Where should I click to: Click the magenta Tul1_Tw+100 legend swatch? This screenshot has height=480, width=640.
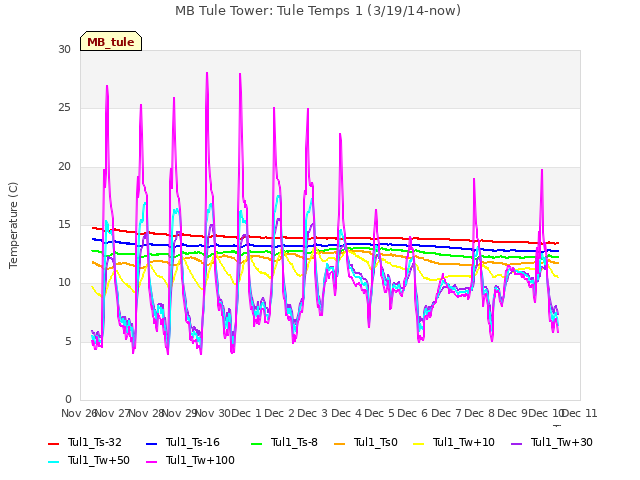151,462
